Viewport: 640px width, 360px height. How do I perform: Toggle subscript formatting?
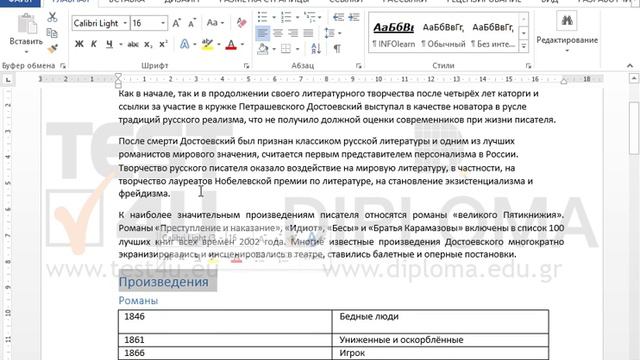148,44
